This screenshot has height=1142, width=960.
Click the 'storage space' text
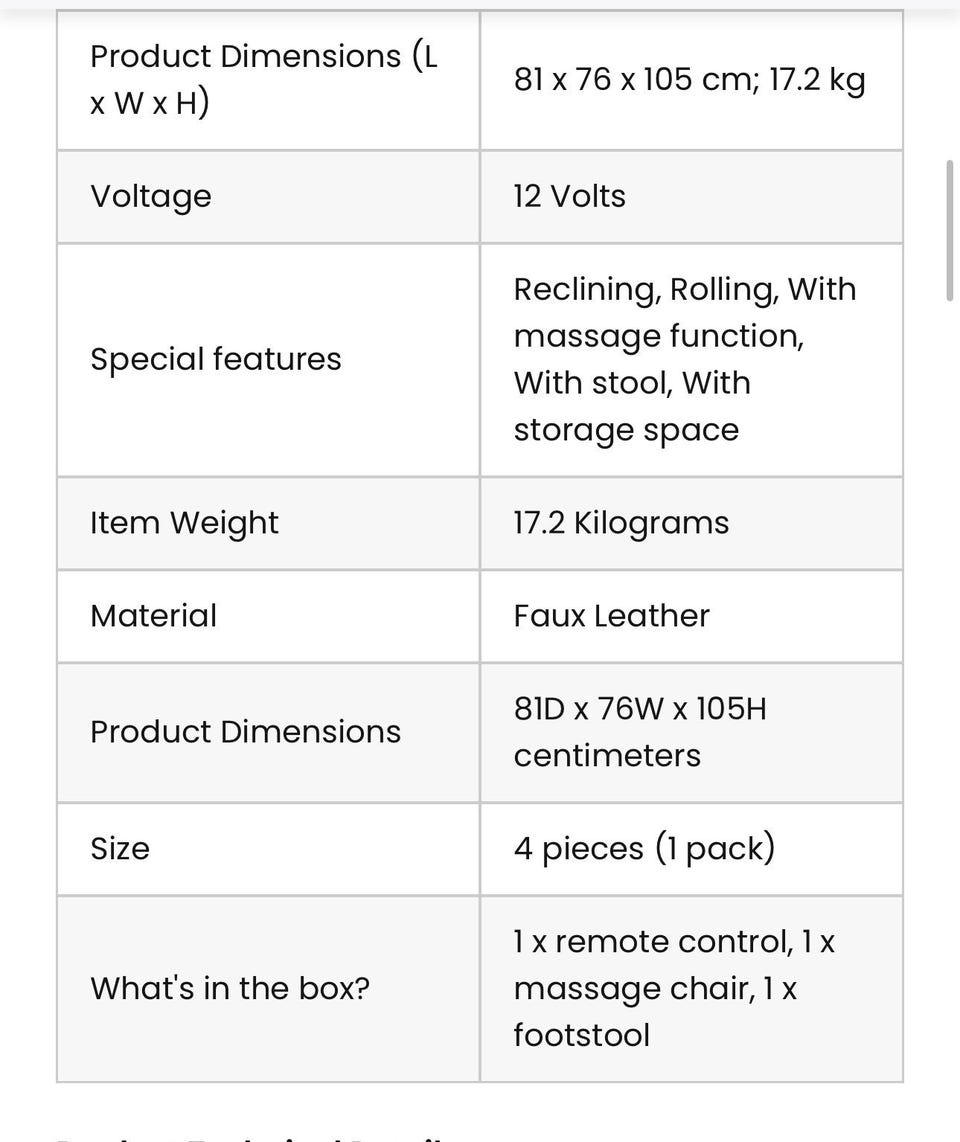click(x=626, y=430)
